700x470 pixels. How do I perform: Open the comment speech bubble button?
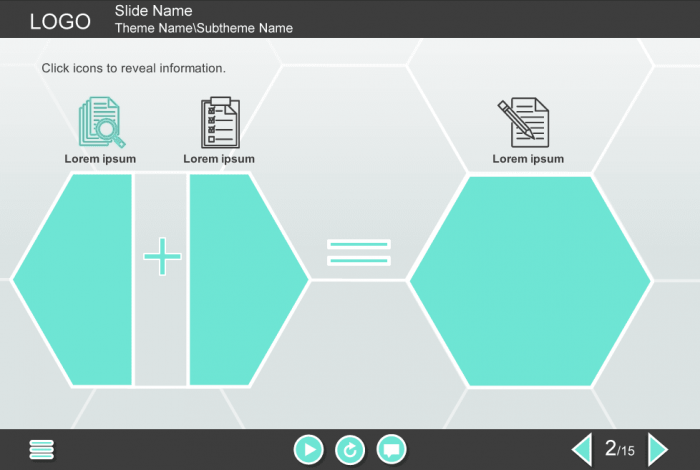392,449
